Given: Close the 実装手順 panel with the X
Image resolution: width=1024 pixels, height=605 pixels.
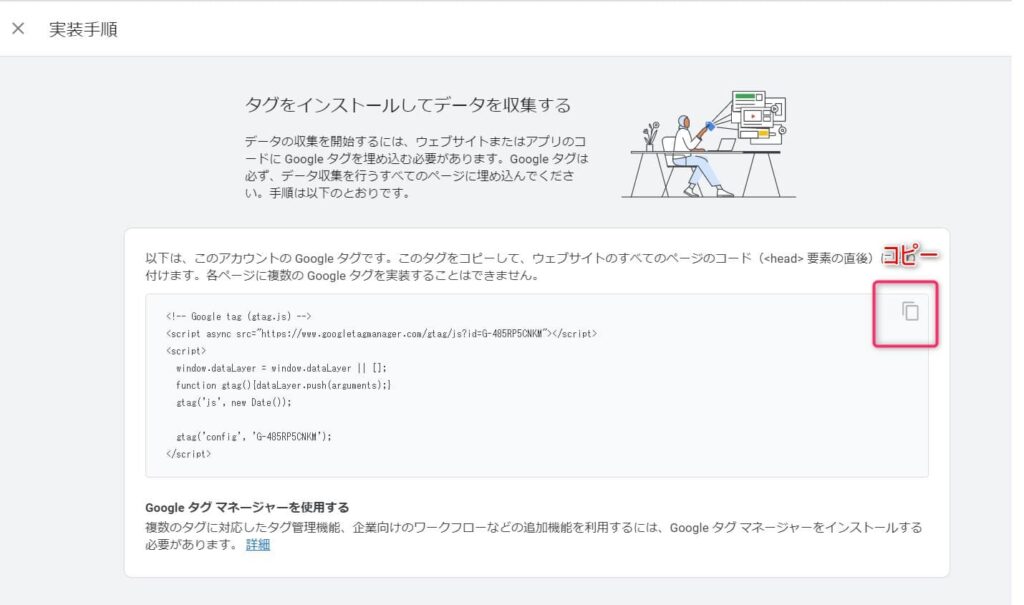Looking at the screenshot, I should [x=18, y=29].
